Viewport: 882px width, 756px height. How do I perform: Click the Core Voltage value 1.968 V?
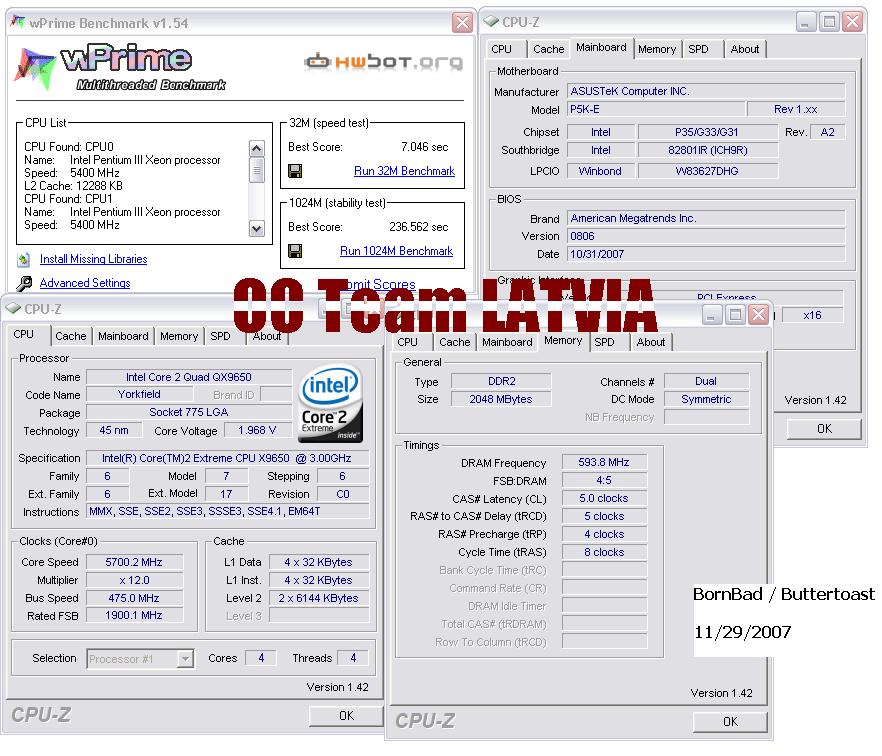[x=256, y=430]
